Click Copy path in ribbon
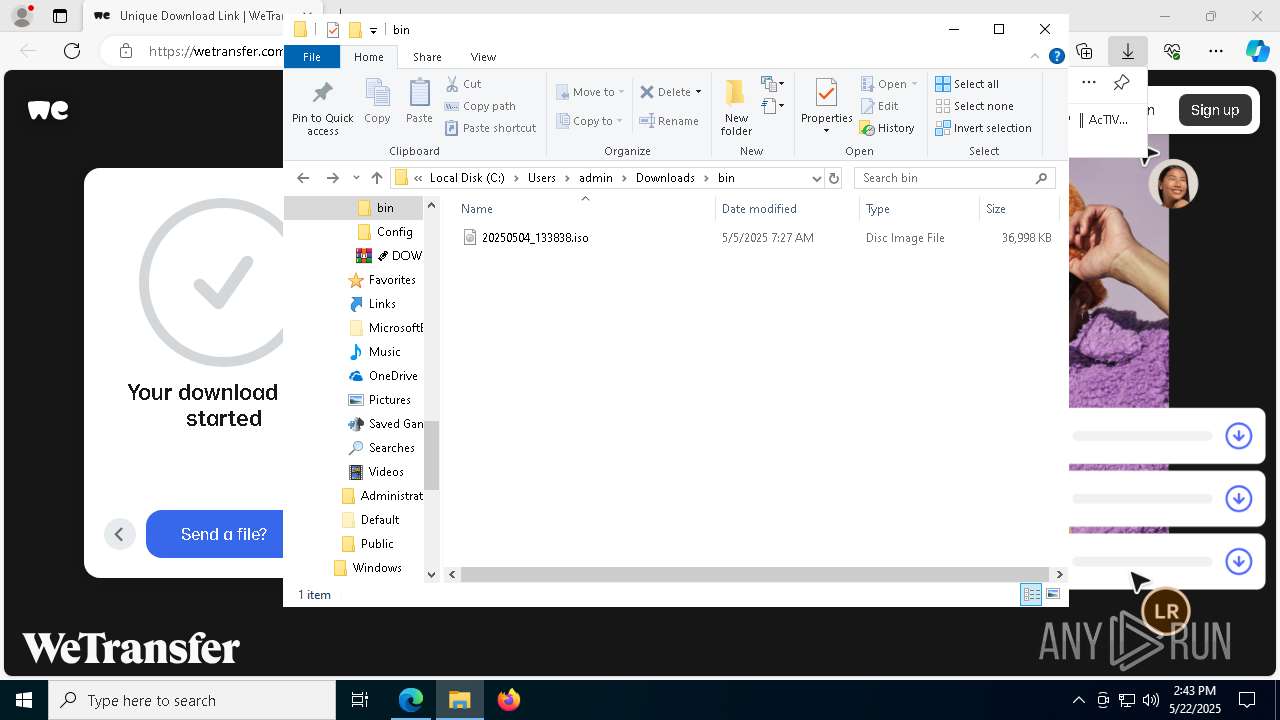This screenshot has height=720, width=1280. tap(480, 106)
